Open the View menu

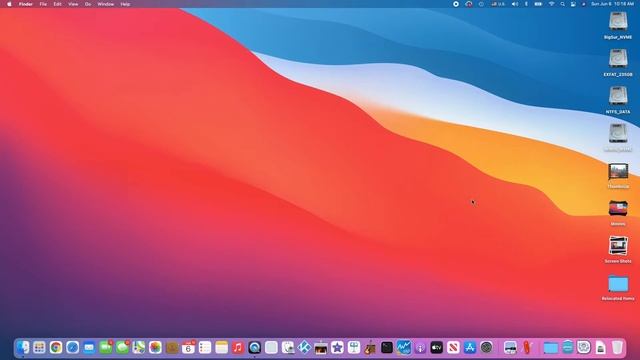tap(73, 4)
